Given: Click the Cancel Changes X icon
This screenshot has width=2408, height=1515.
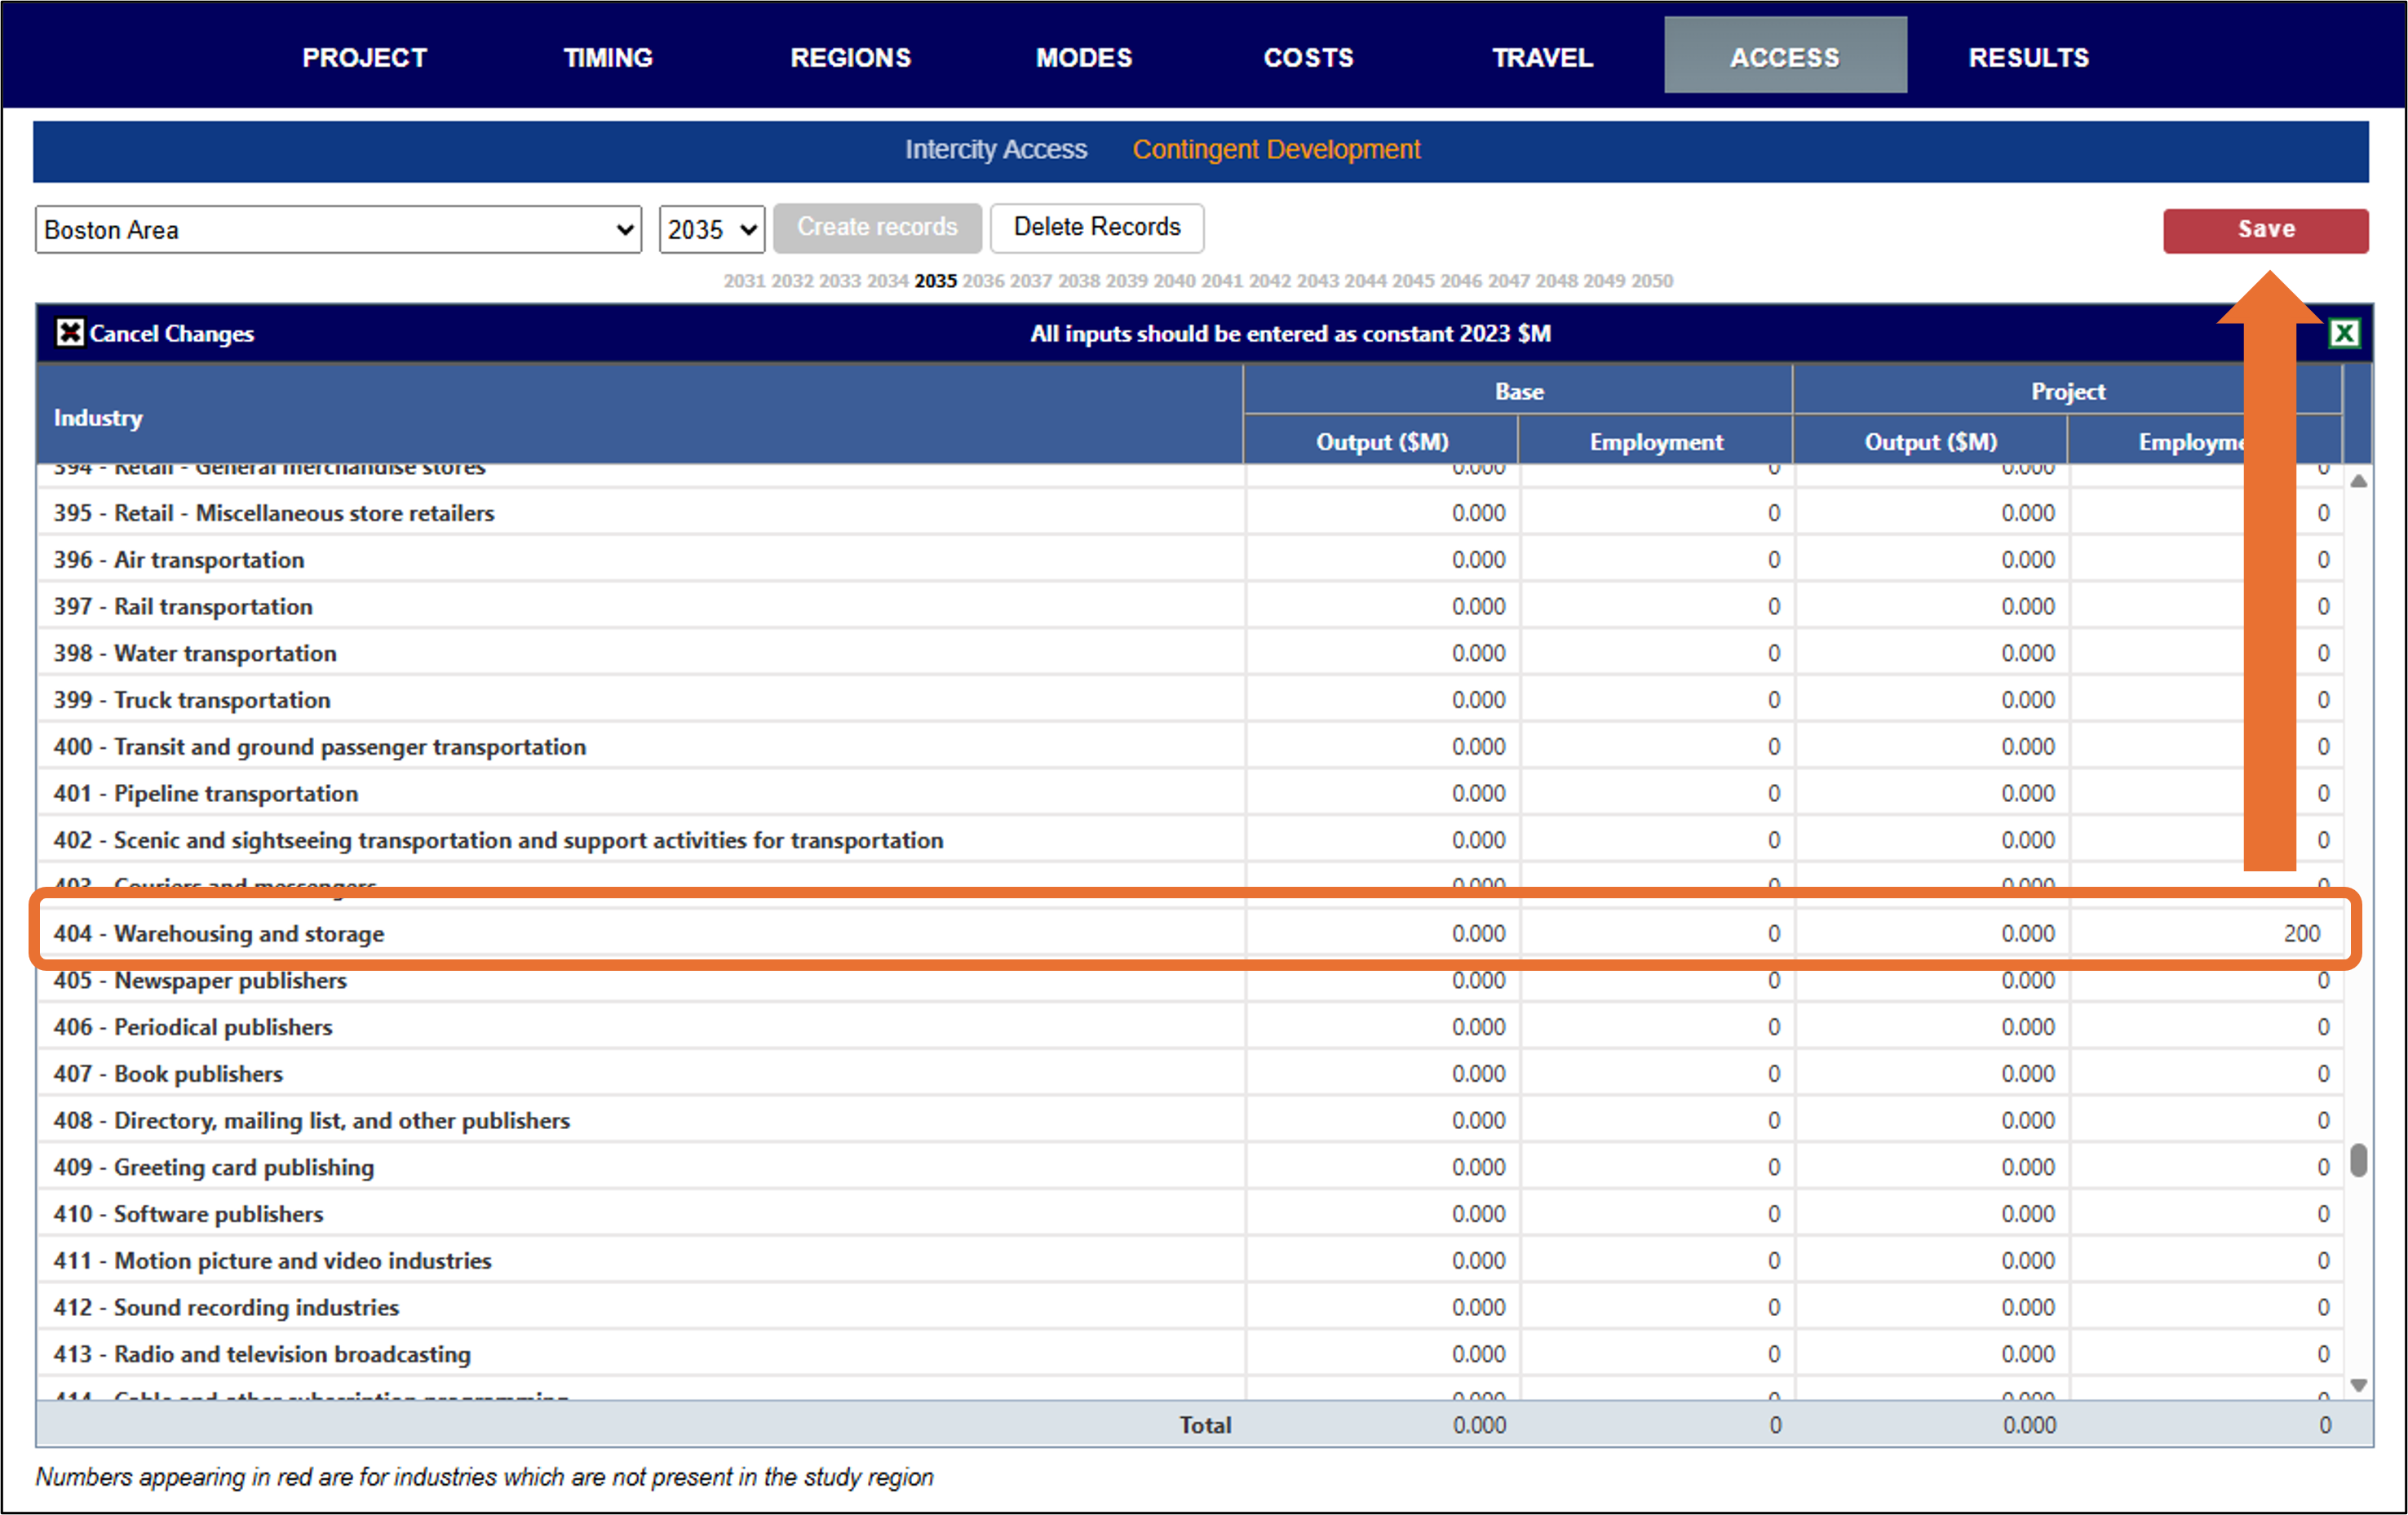Looking at the screenshot, I should (x=69, y=333).
